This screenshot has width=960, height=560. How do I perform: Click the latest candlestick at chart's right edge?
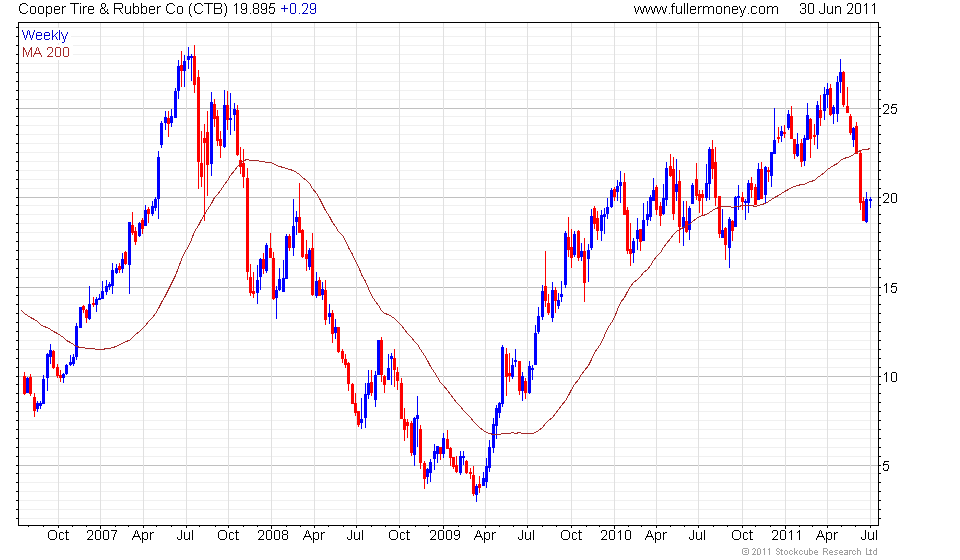(x=870, y=201)
